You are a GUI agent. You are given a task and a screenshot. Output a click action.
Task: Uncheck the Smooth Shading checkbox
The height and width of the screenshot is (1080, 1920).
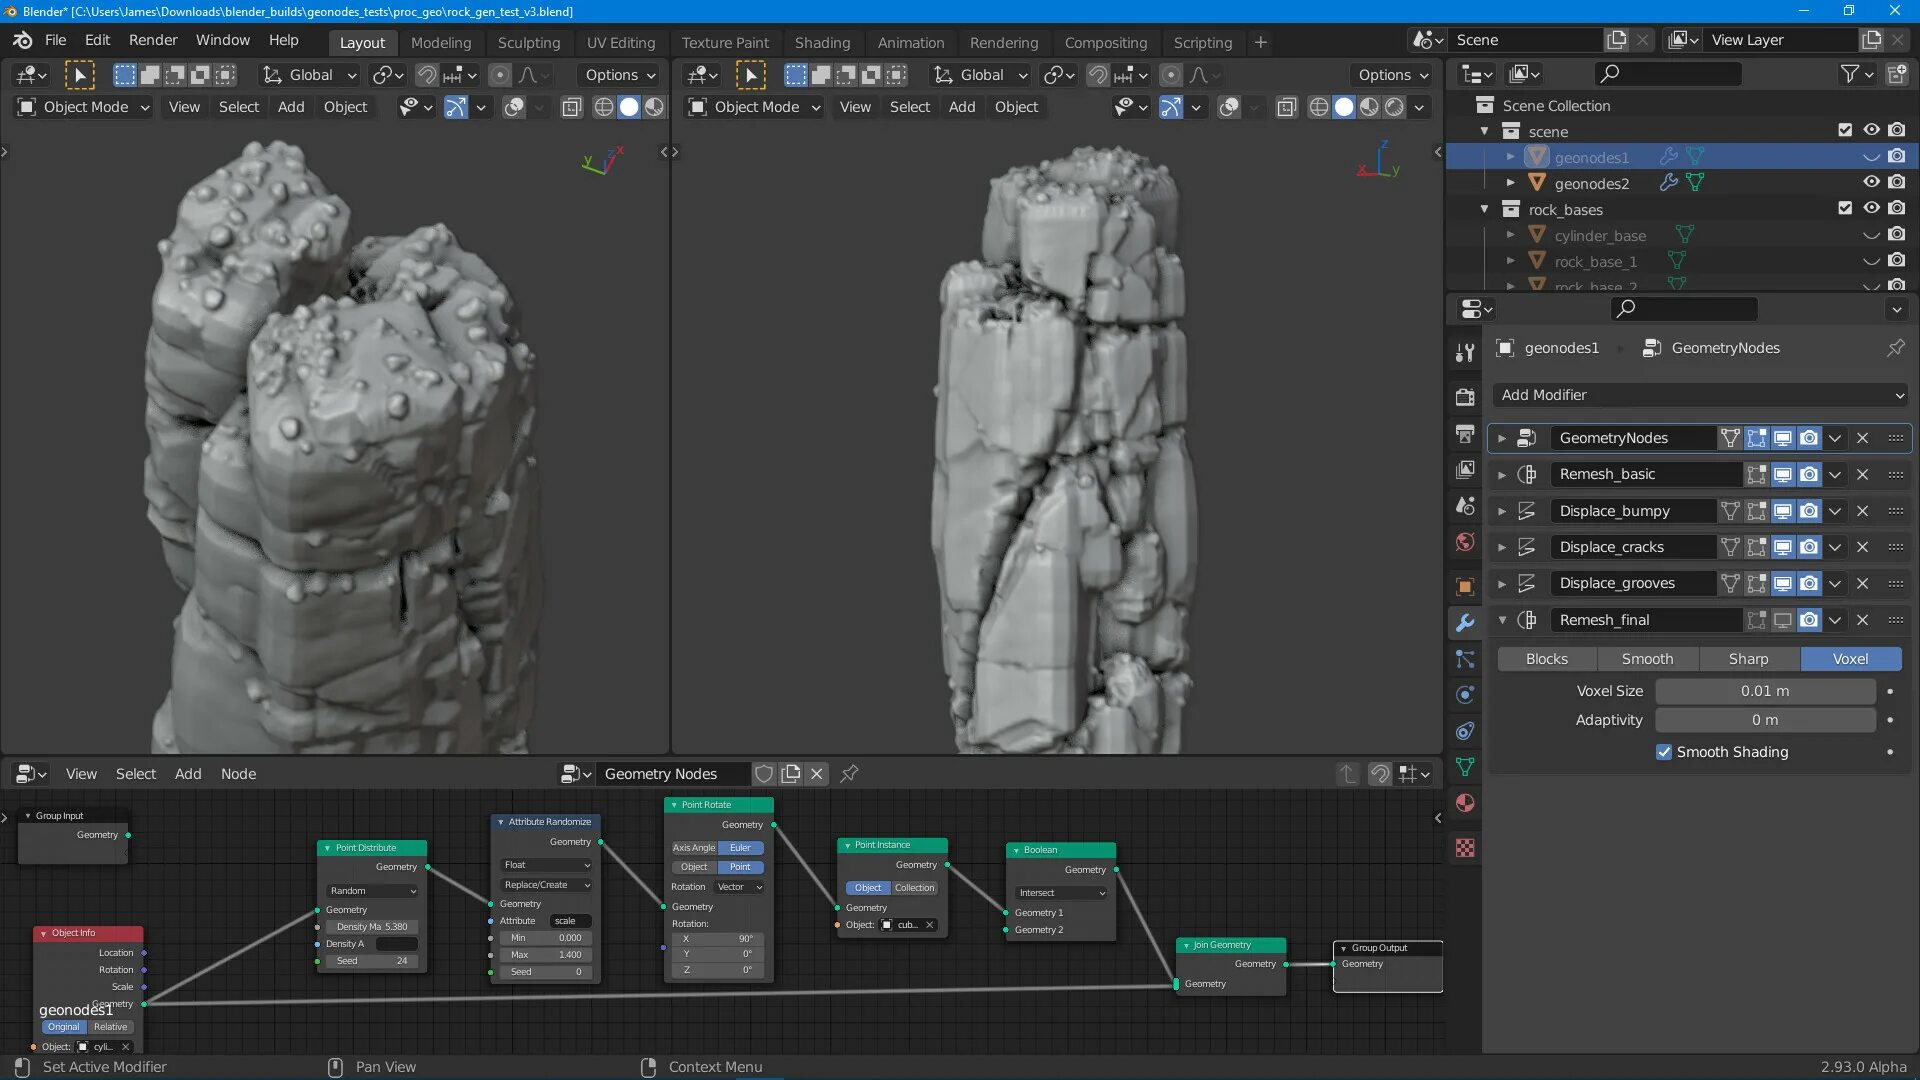1664,752
